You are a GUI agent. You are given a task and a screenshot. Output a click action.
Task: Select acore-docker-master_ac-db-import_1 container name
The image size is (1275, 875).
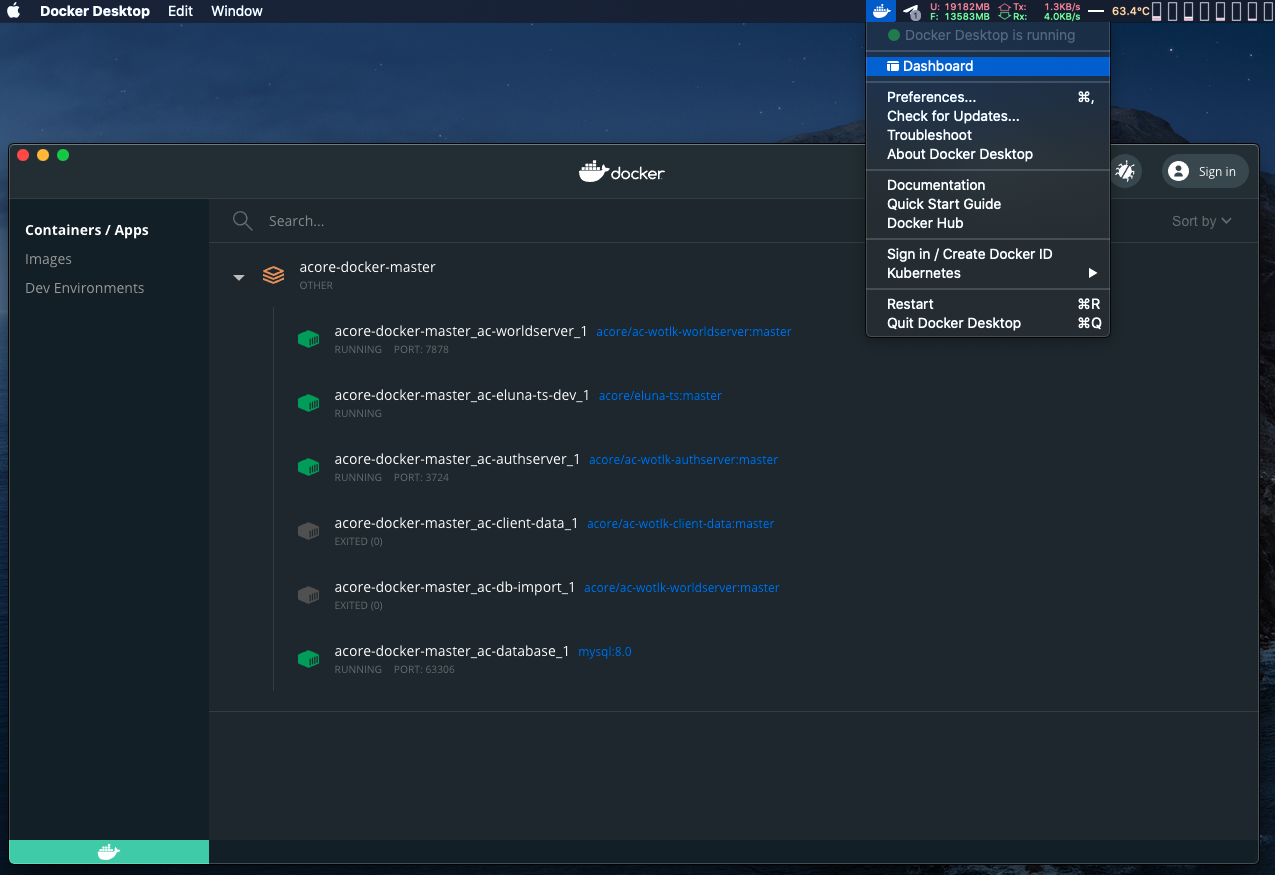coord(455,587)
